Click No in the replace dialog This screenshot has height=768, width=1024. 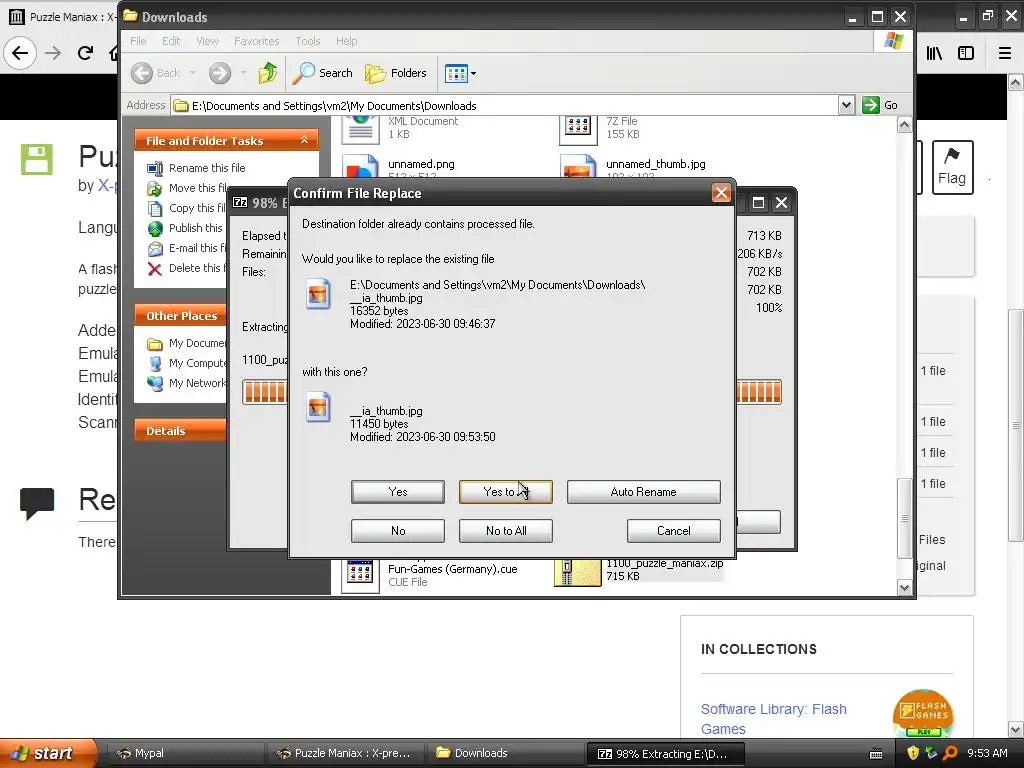(397, 531)
